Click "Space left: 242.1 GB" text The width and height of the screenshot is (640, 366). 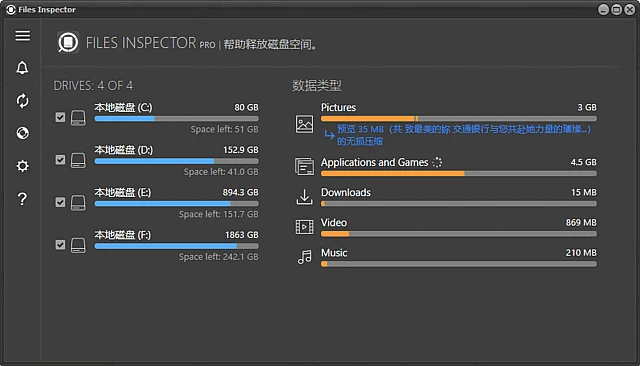click(218, 257)
